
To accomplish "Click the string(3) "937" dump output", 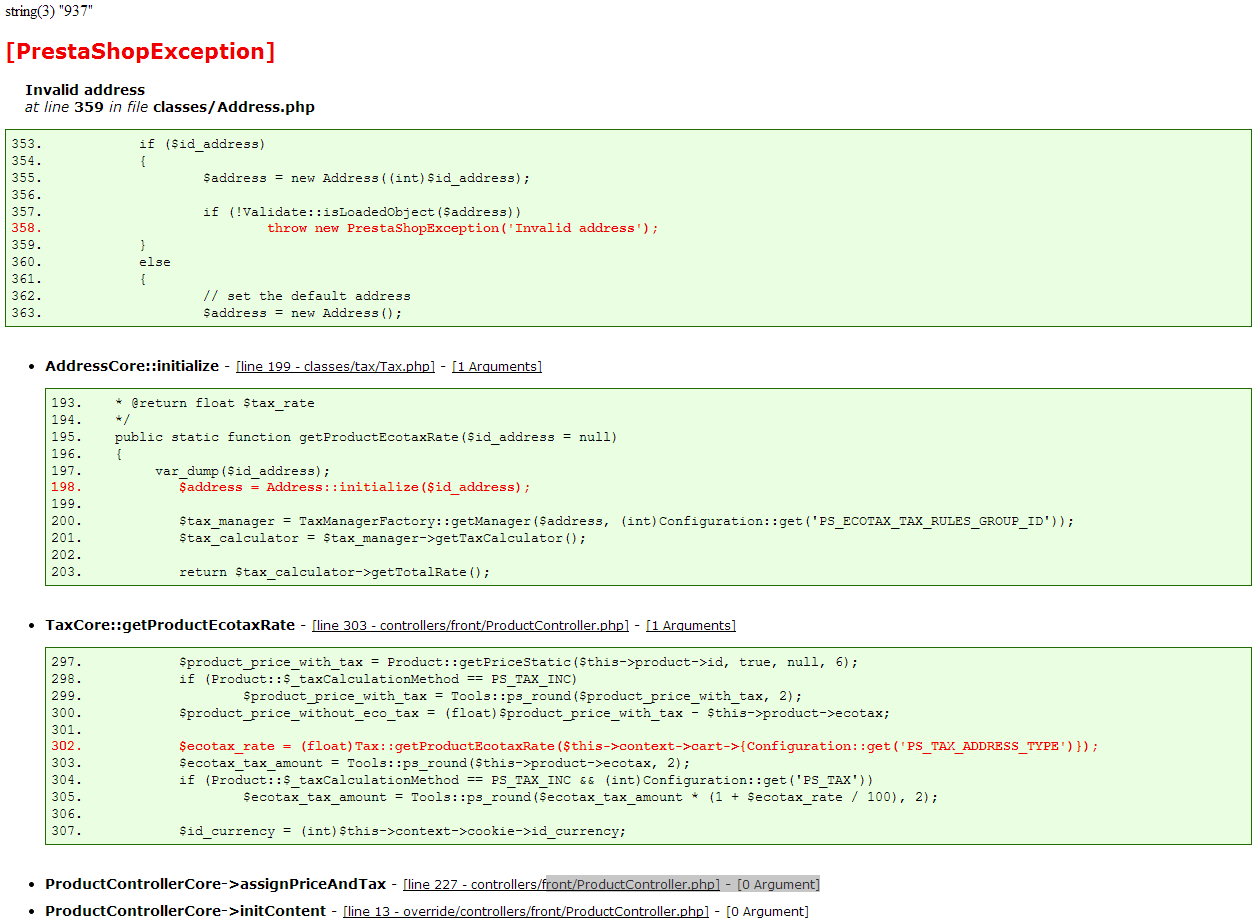I will (x=49, y=12).
